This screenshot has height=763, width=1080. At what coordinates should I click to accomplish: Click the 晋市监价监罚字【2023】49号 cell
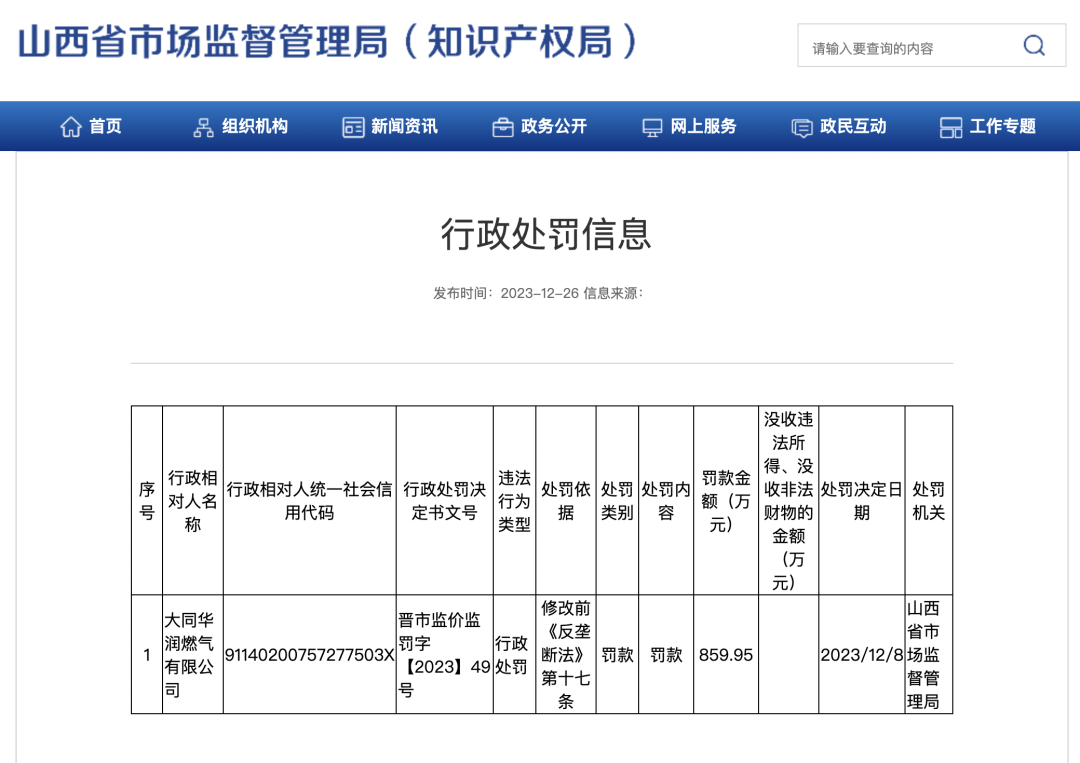tap(444, 654)
